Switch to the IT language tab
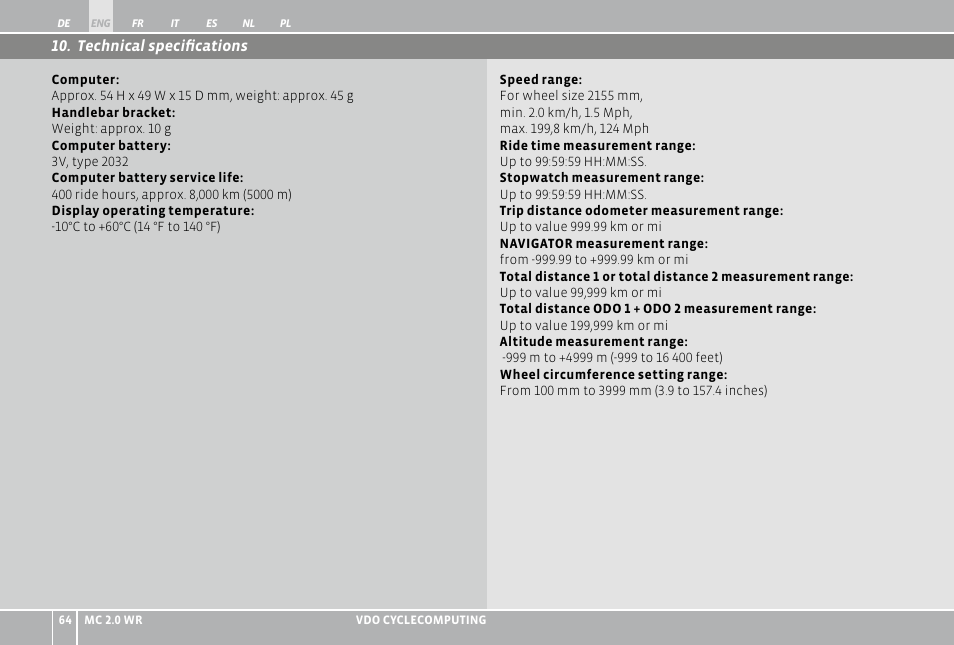 pos(175,23)
